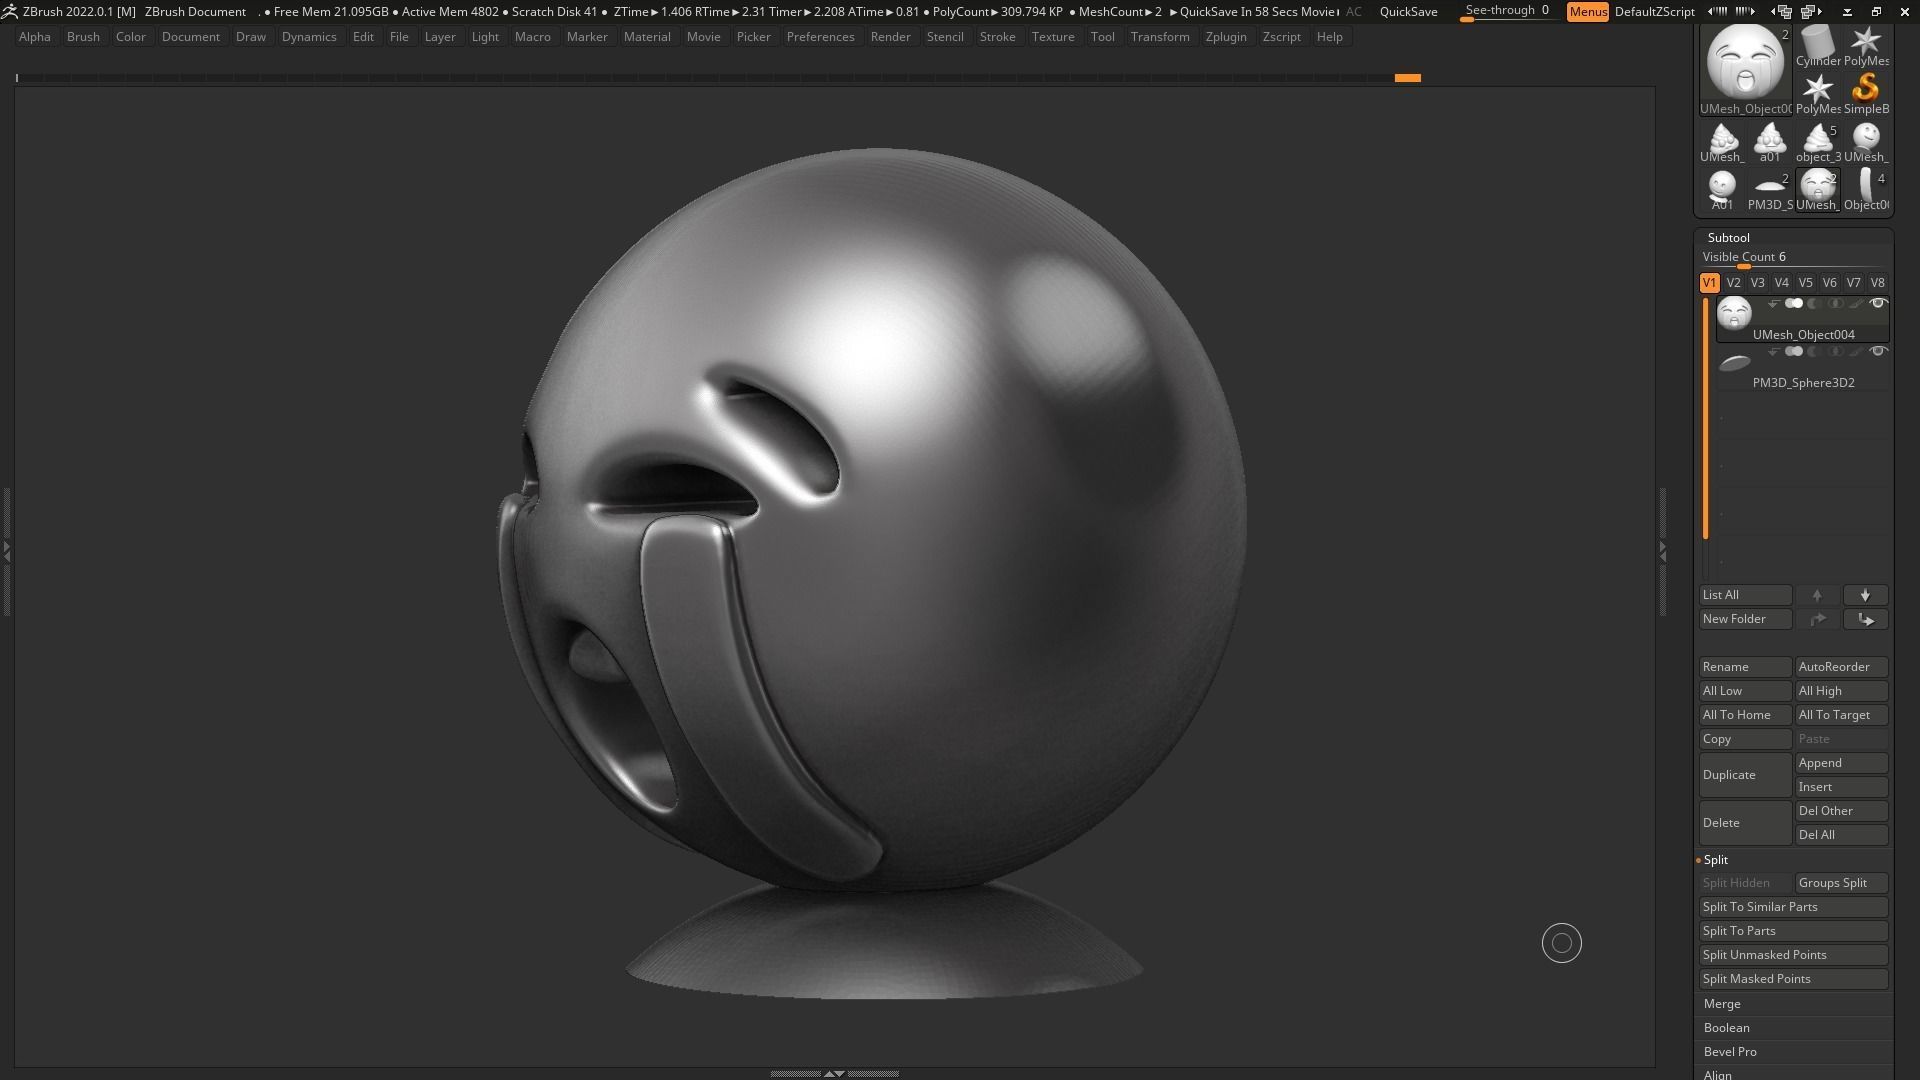The image size is (1920, 1080).
Task: Toggle visibility eye of PM3D_Sphere3D2
Action: 1878,351
